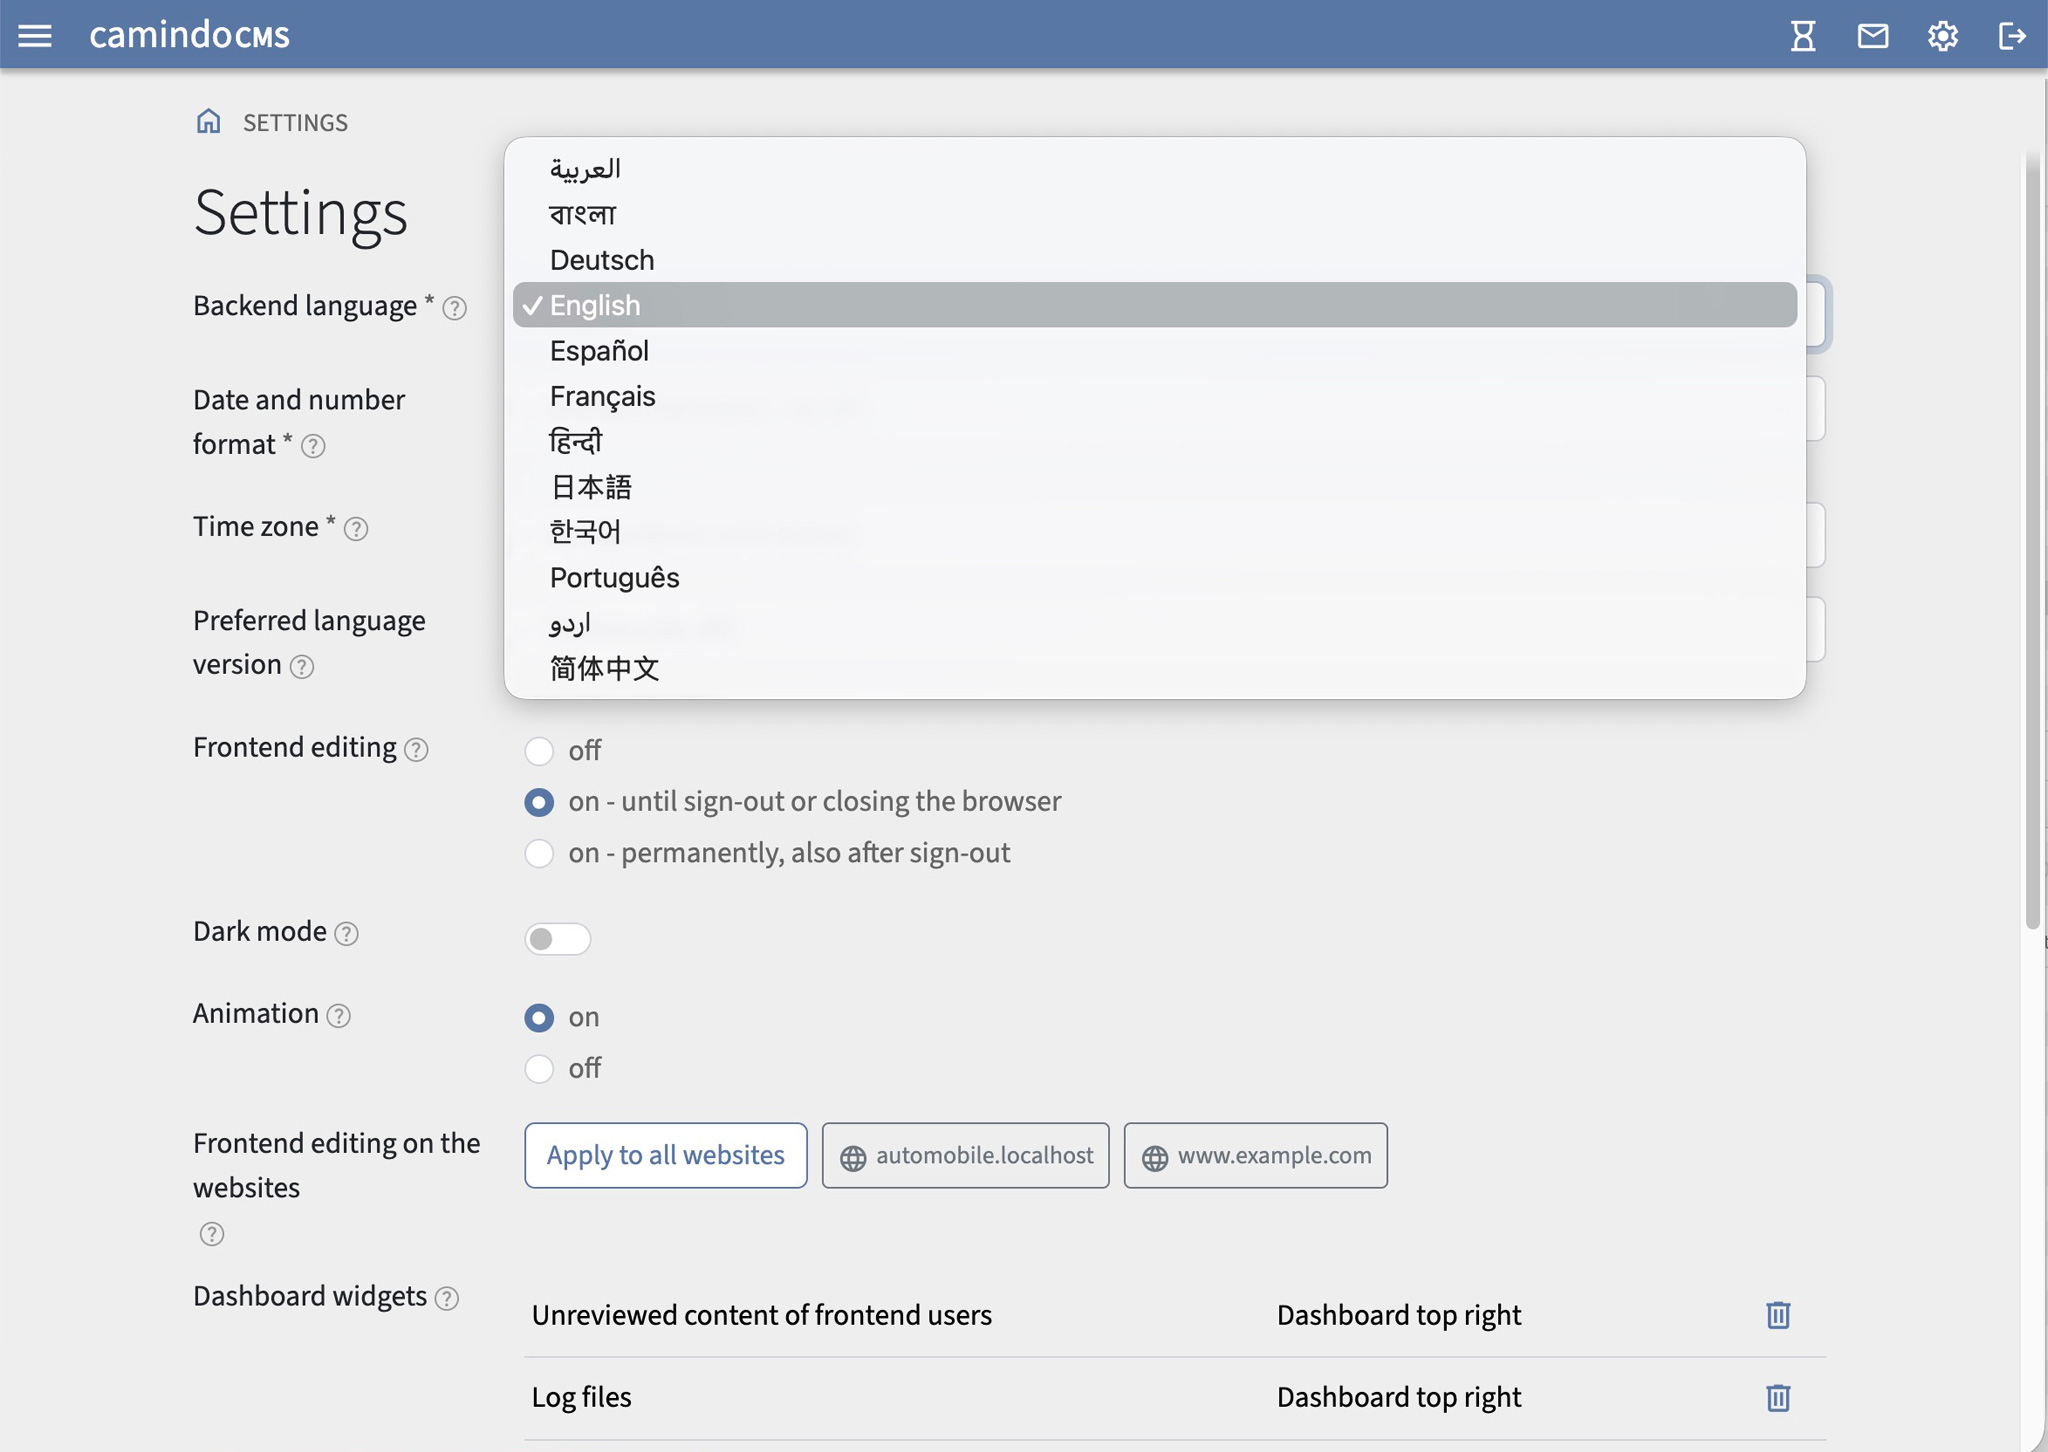2048x1452 pixels.
Task: Set Animation to off
Action: click(x=539, y=1068)
